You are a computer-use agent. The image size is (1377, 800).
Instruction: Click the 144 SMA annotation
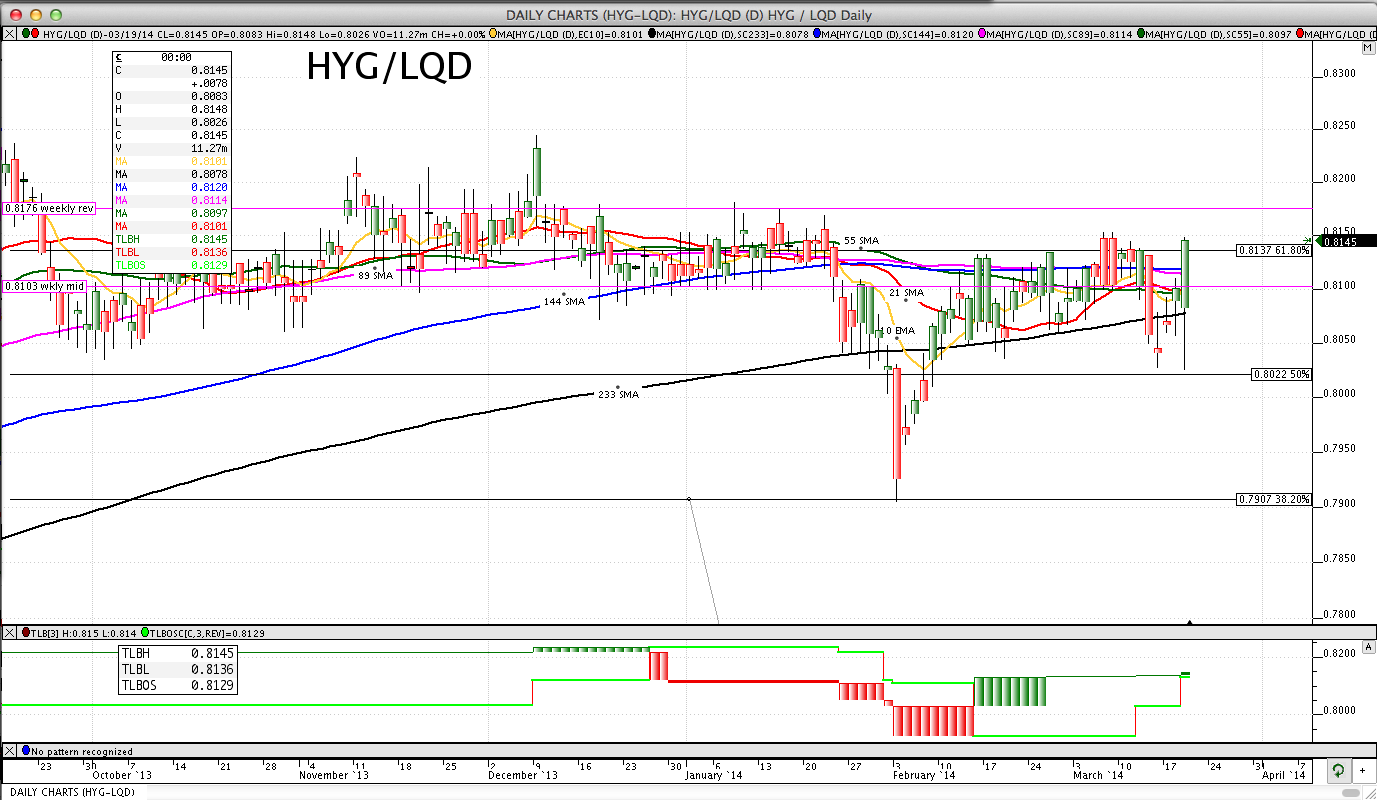point(564,301)
